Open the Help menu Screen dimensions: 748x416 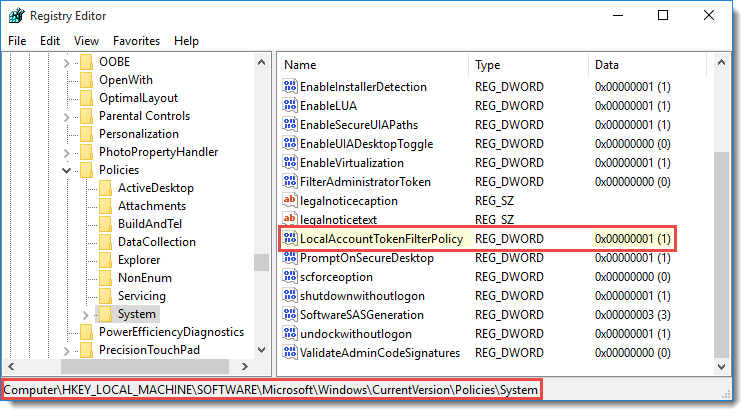click(x=186, y=41)
